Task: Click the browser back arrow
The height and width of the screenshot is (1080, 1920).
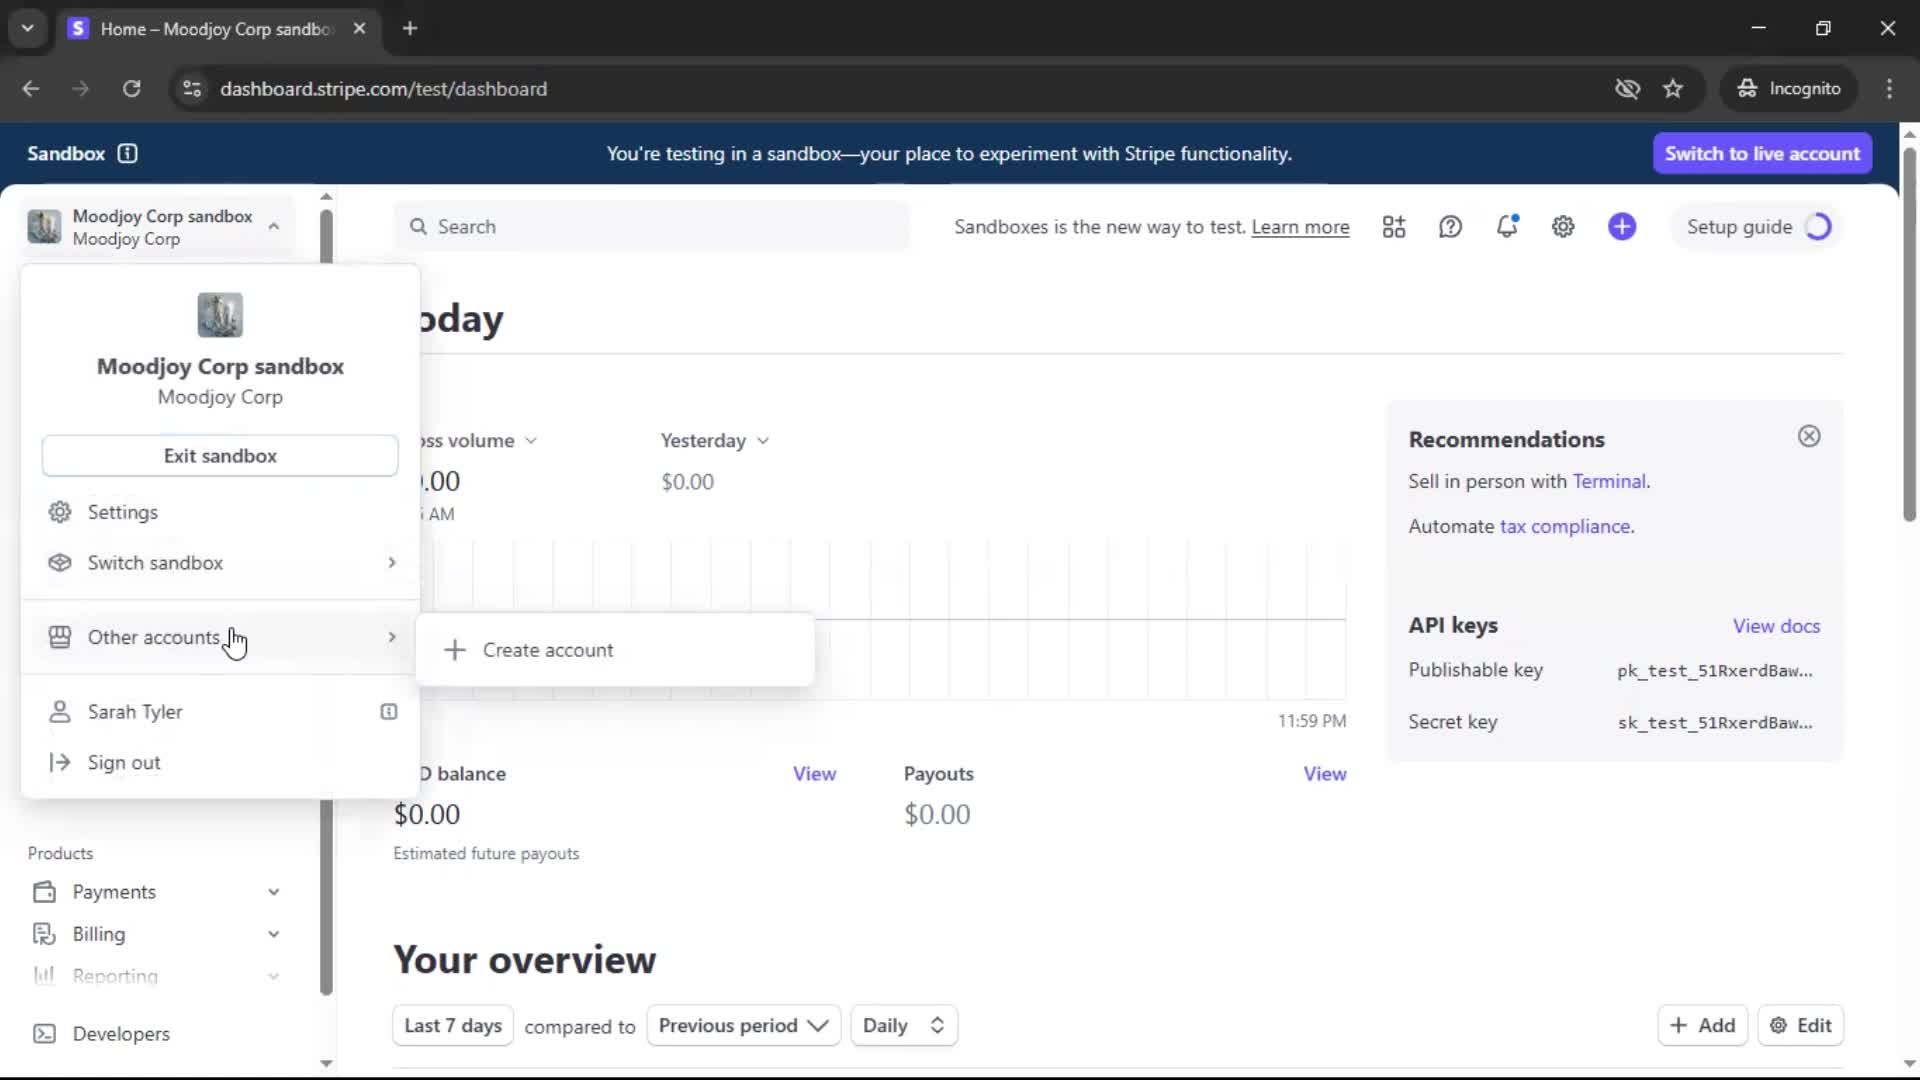Action: tap(31, 89)
